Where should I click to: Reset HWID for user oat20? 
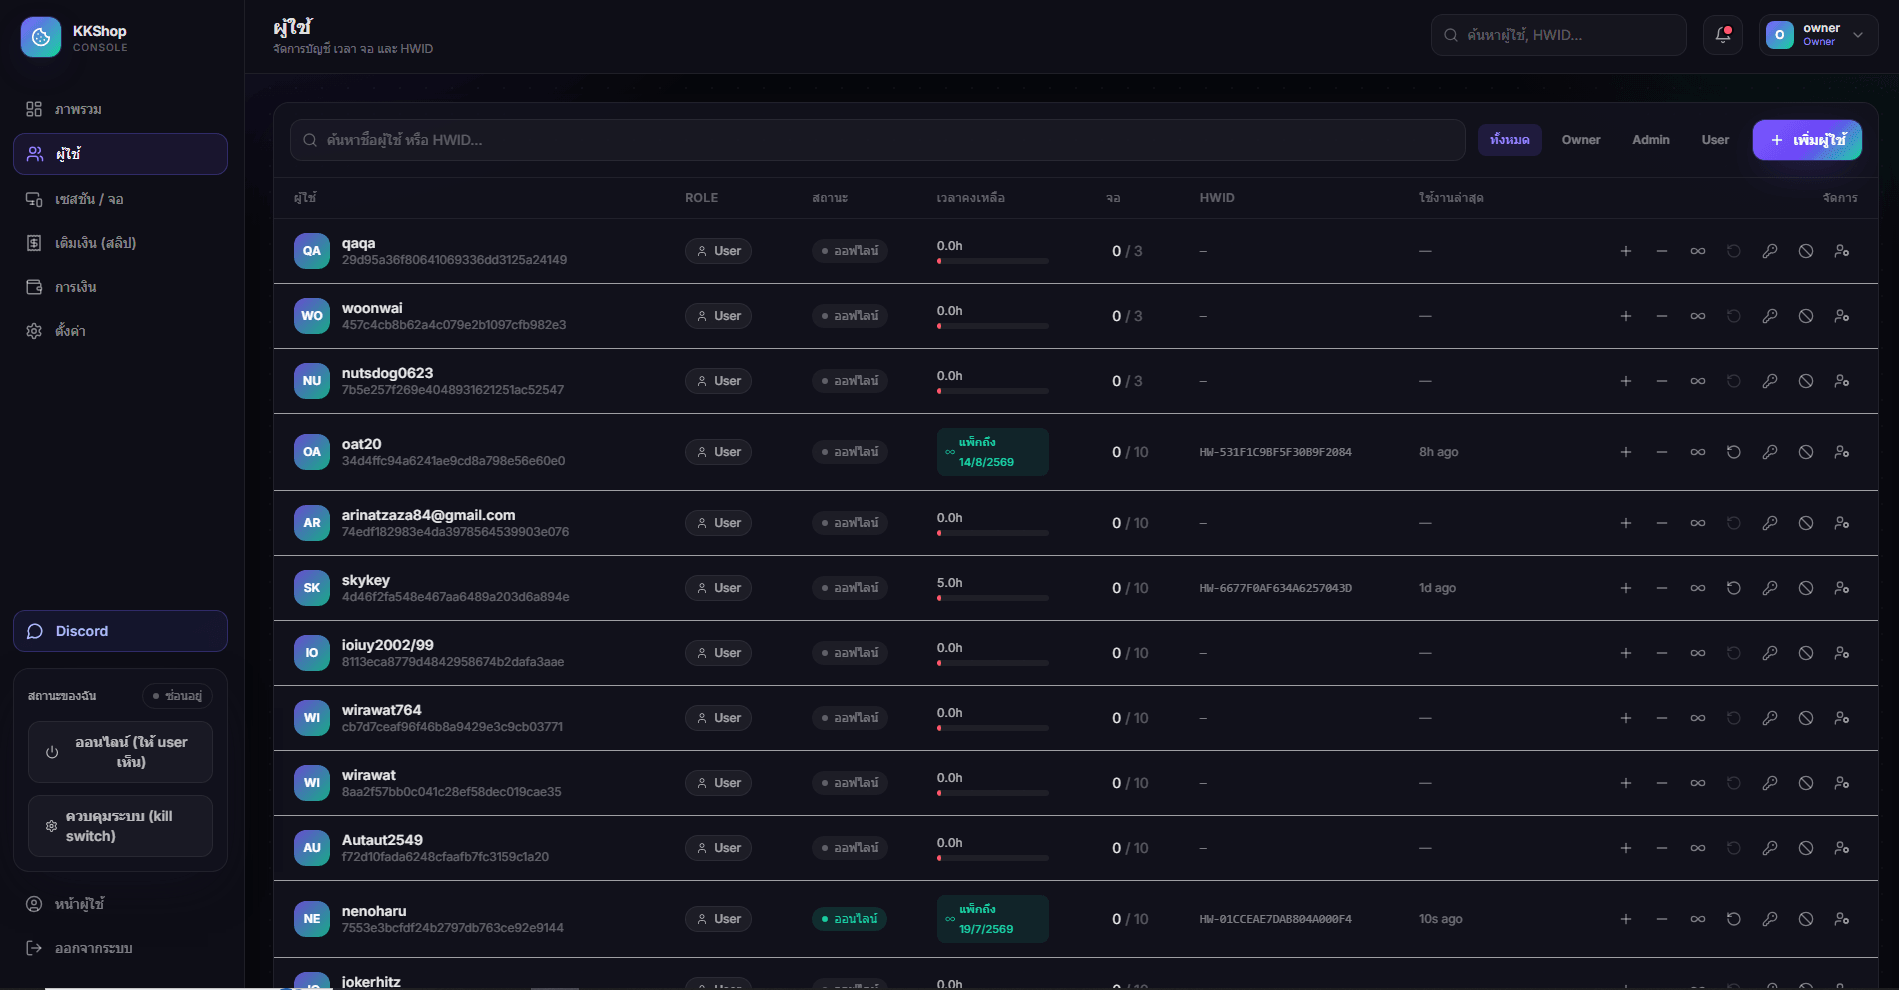pyautogui.click(x=1734, y=452)
